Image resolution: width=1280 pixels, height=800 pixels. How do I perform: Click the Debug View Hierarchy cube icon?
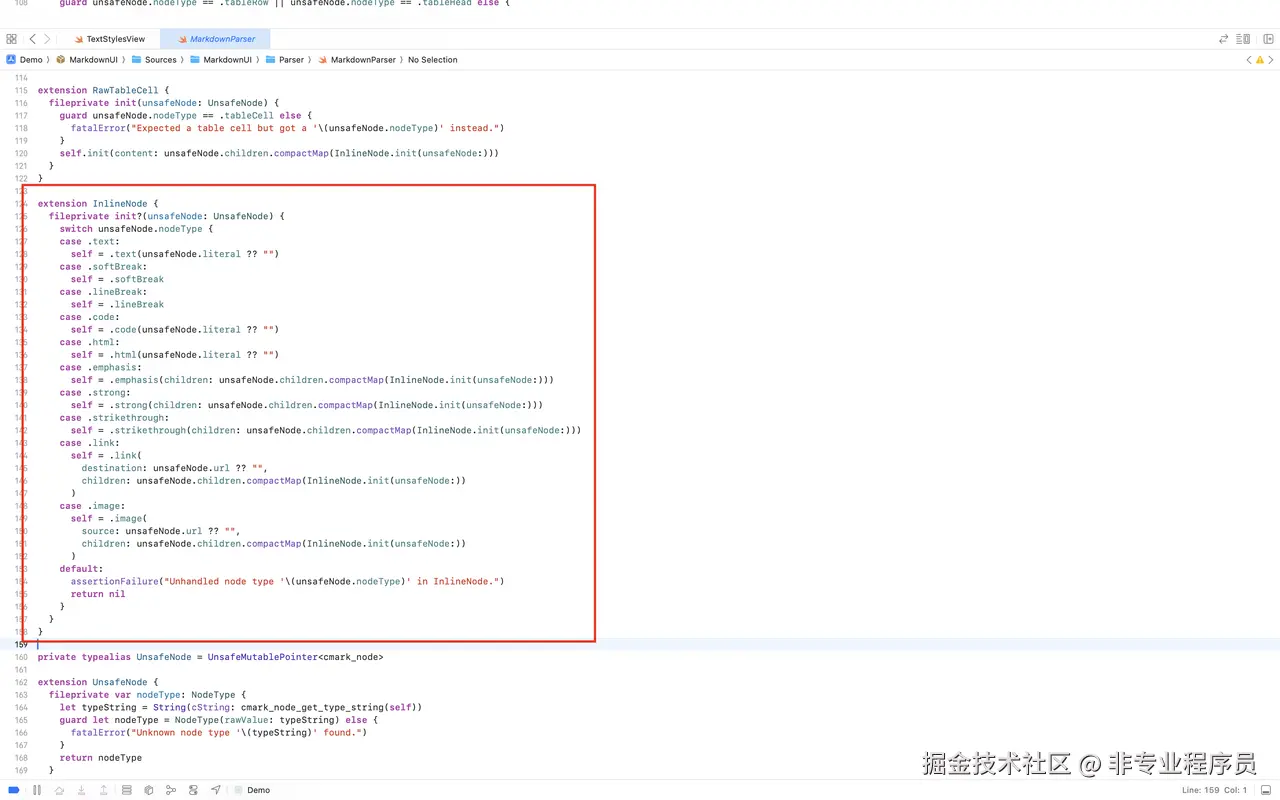[x=150, y=790]
